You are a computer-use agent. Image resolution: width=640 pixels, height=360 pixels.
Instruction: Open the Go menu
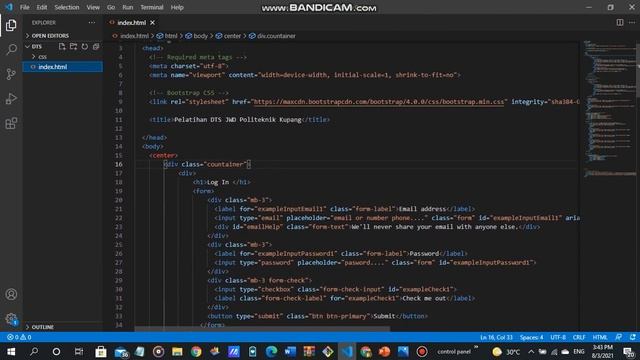coord(111,7)
